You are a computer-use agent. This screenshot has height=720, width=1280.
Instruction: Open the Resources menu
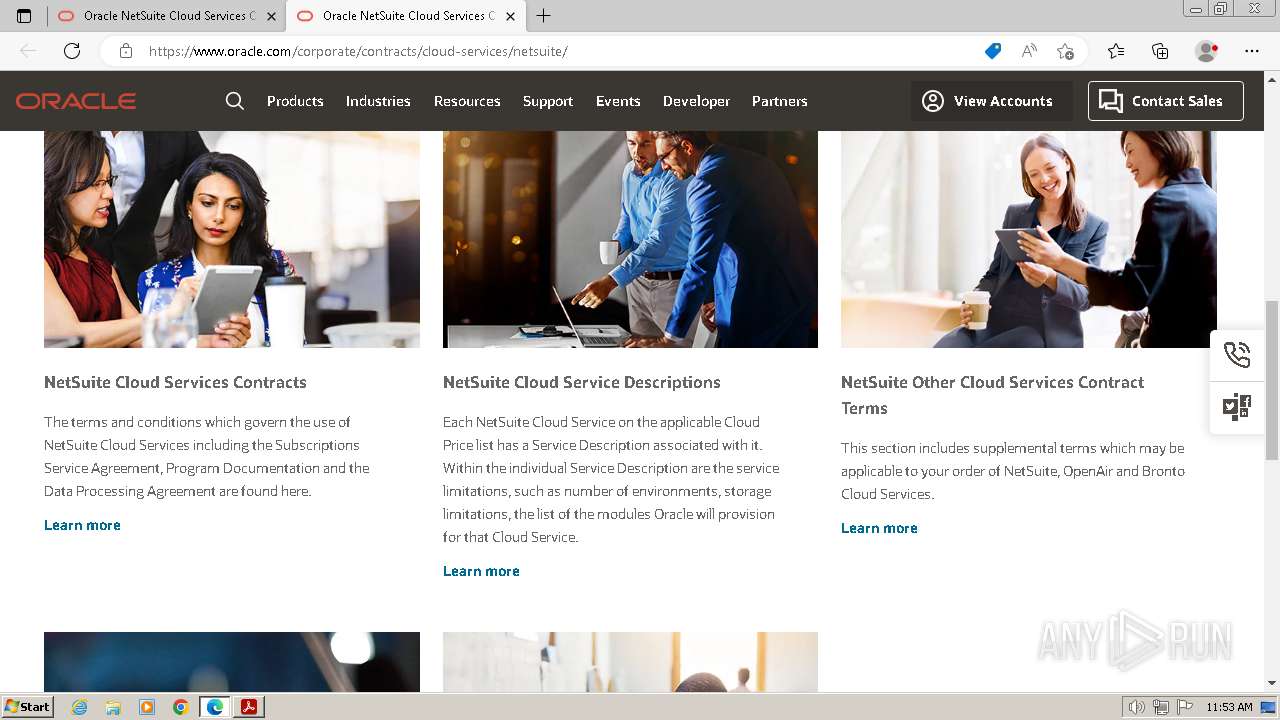(467, 101)
